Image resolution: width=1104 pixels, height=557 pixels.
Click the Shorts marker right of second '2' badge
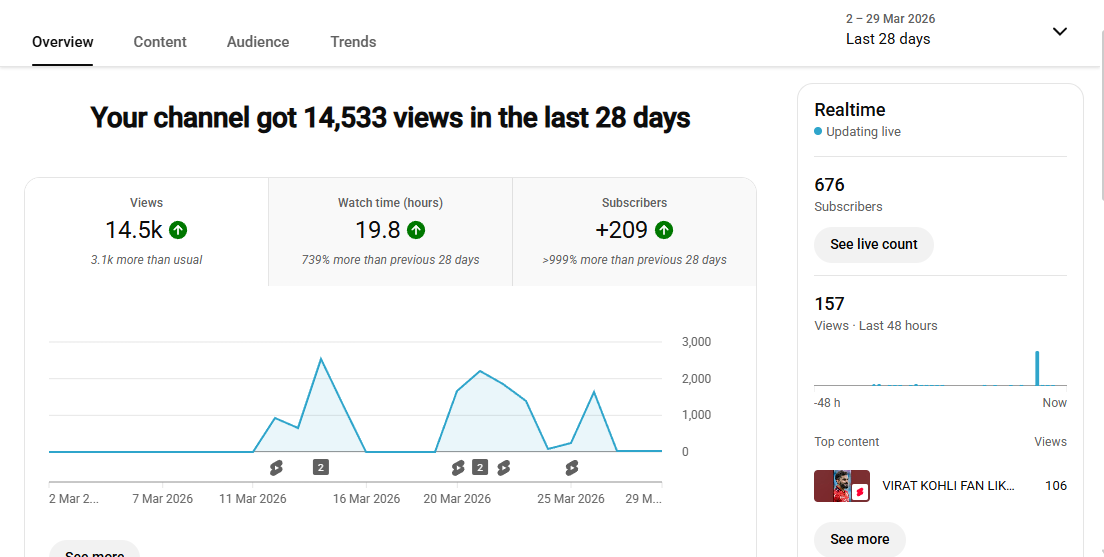[x=503, y=467]
